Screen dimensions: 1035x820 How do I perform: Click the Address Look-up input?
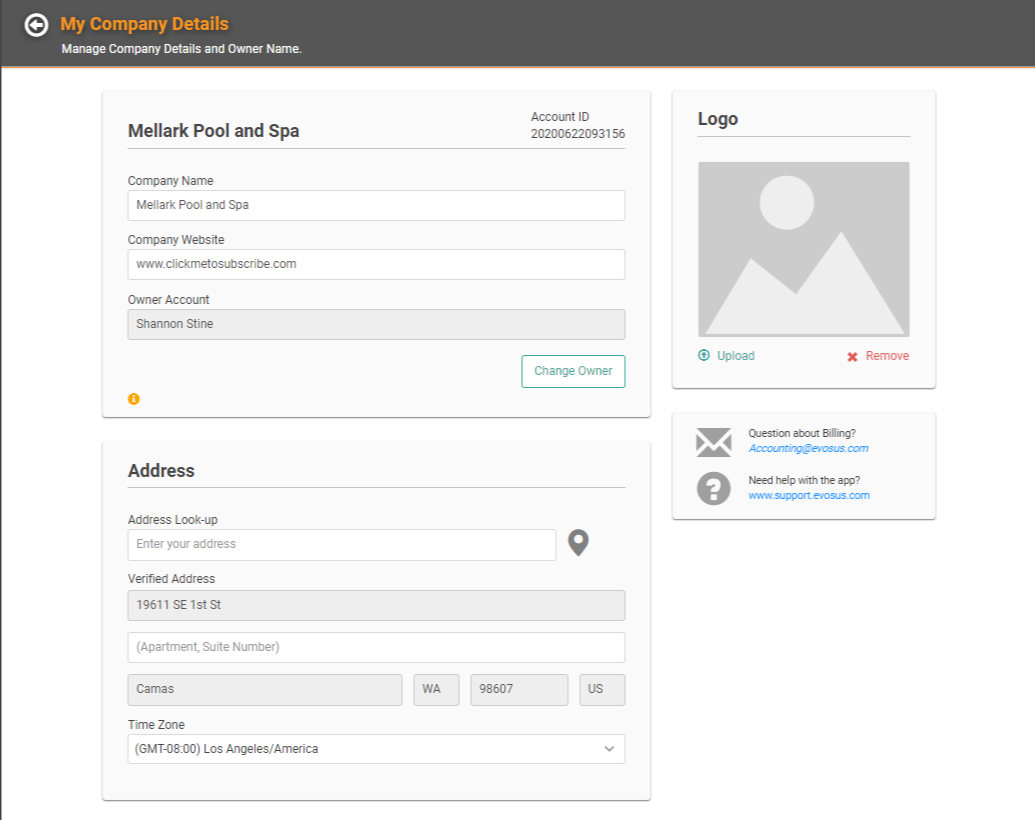(342, 545)
